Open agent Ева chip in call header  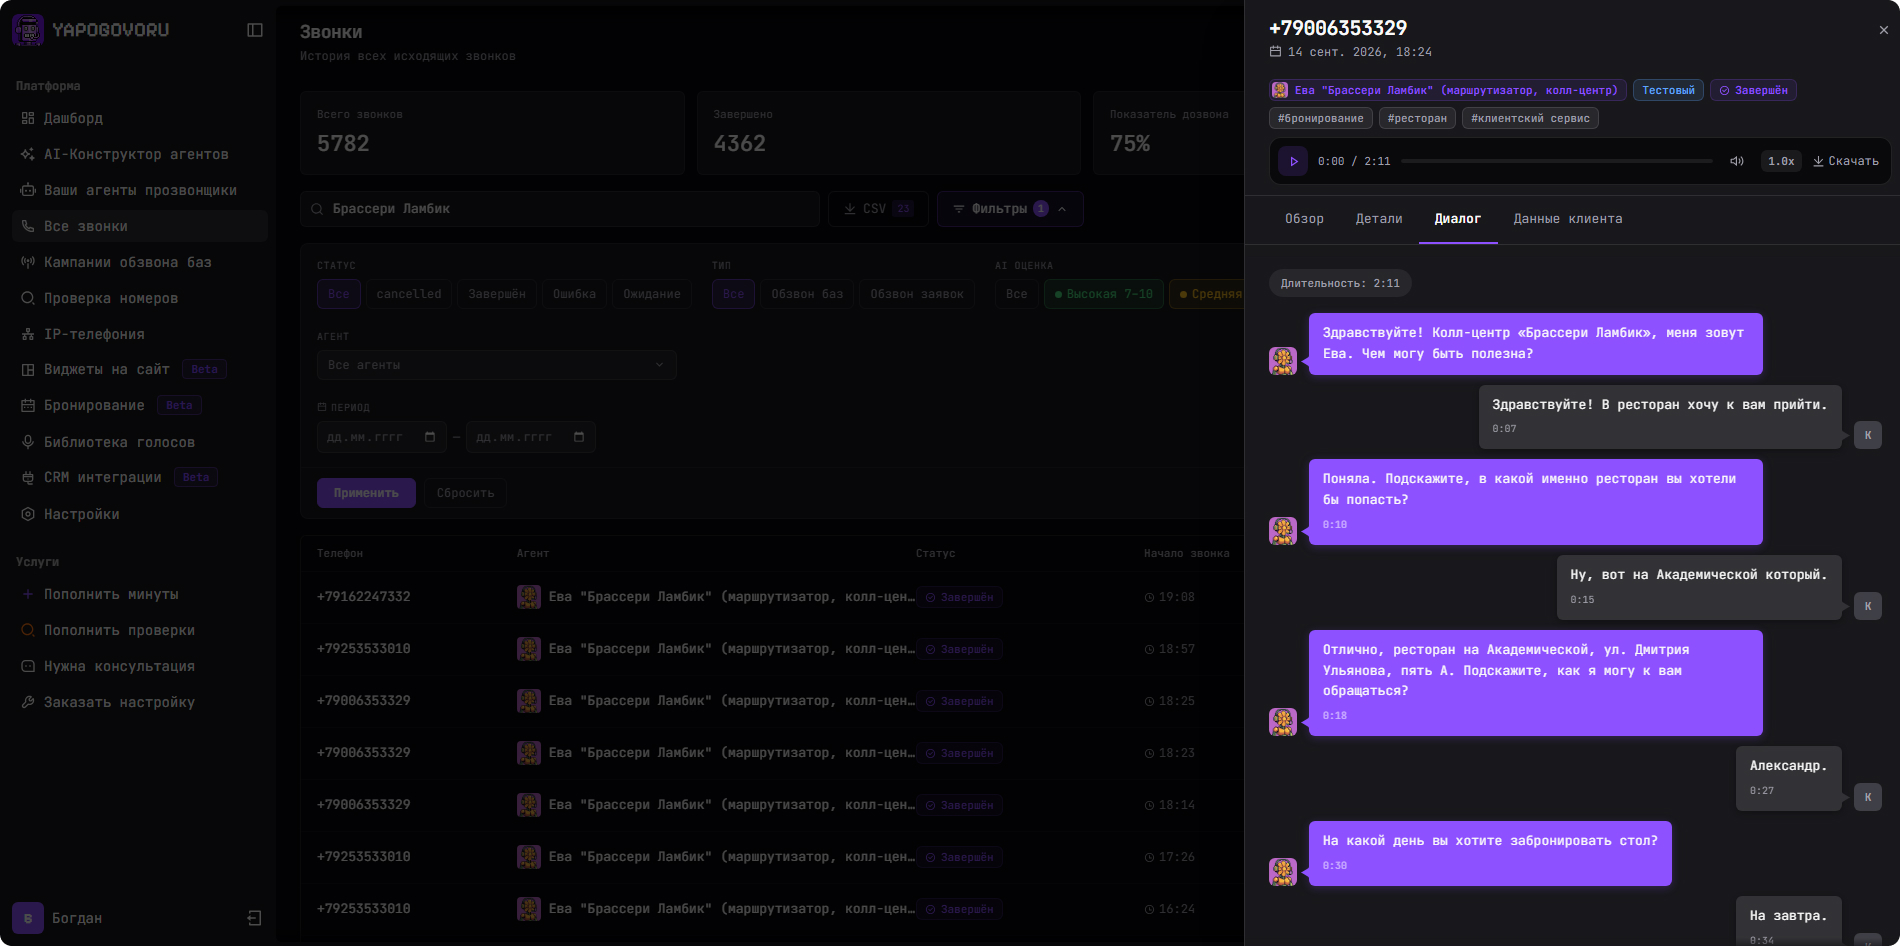pyautogui.click(x=1447, y=90)
